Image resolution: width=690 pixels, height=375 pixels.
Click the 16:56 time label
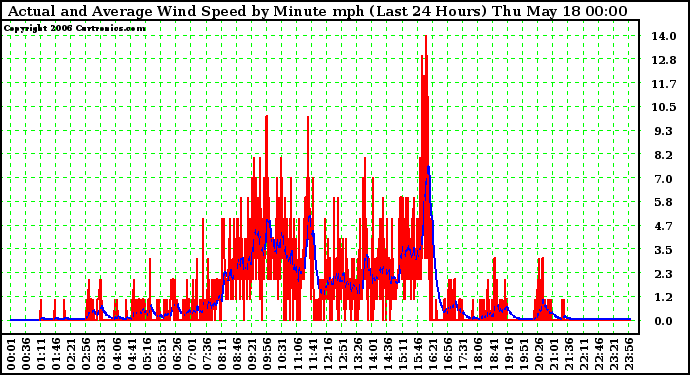point(448,354)
